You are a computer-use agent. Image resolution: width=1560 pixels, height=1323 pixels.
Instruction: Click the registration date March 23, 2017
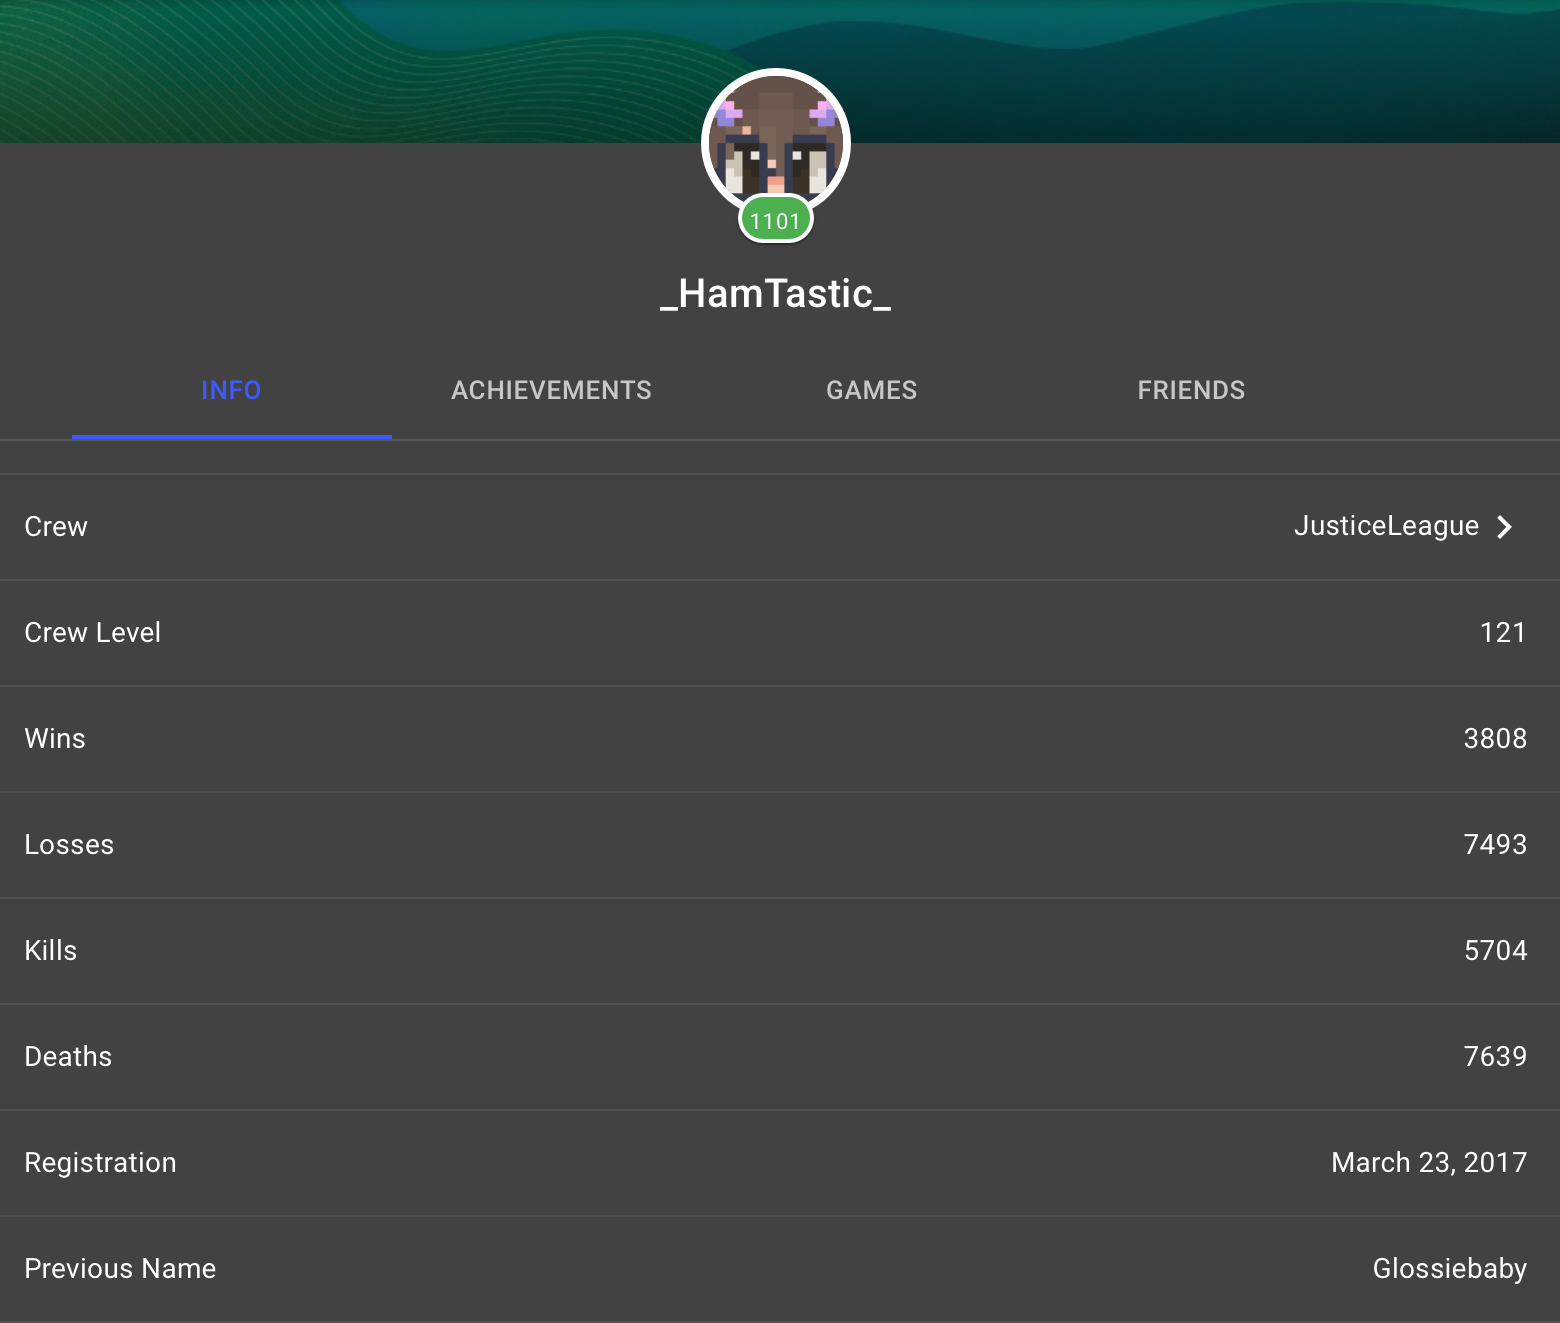point(1429,1163)
